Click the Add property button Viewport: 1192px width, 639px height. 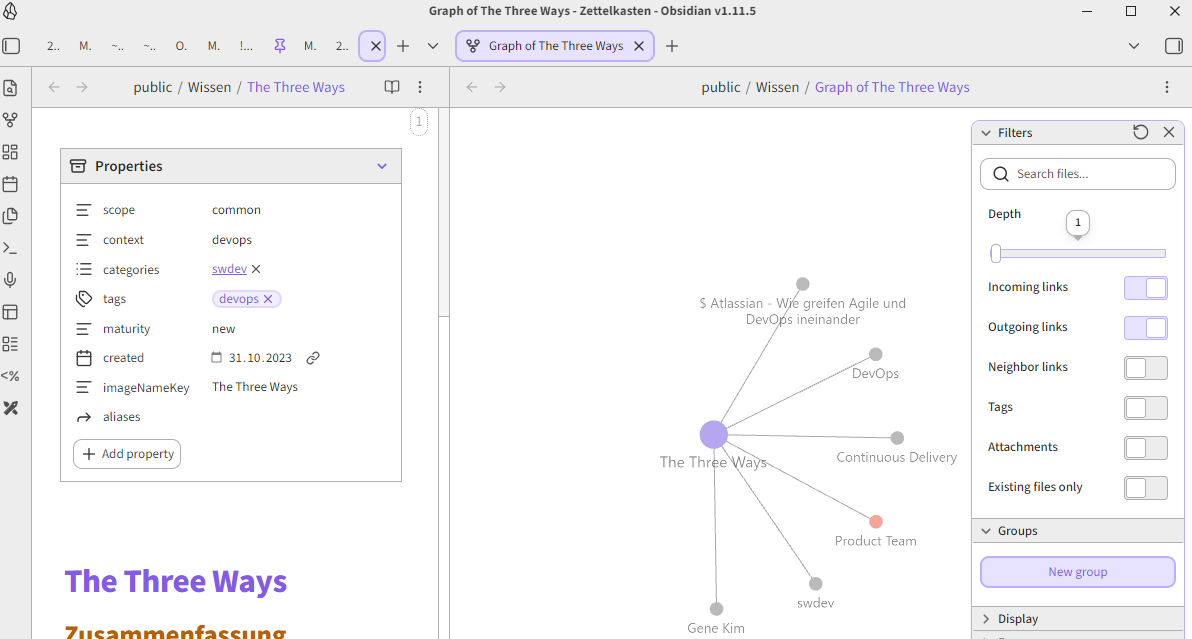tap(127, 454)
